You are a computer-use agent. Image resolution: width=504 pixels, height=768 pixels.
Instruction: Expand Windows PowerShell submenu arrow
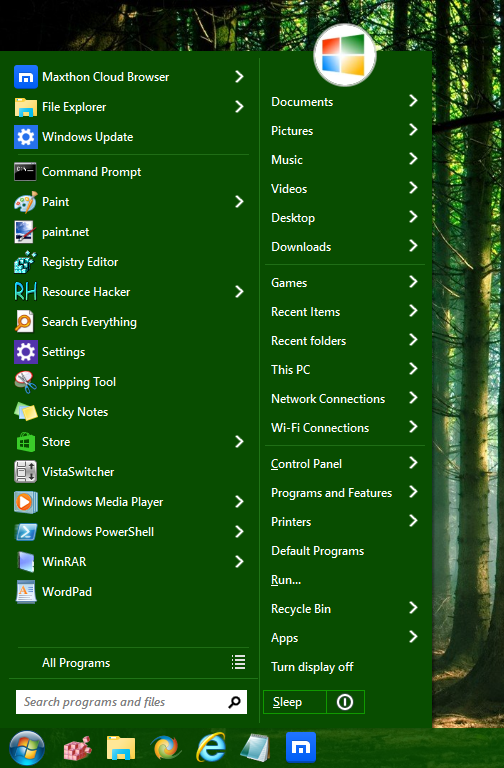point(239,531)
